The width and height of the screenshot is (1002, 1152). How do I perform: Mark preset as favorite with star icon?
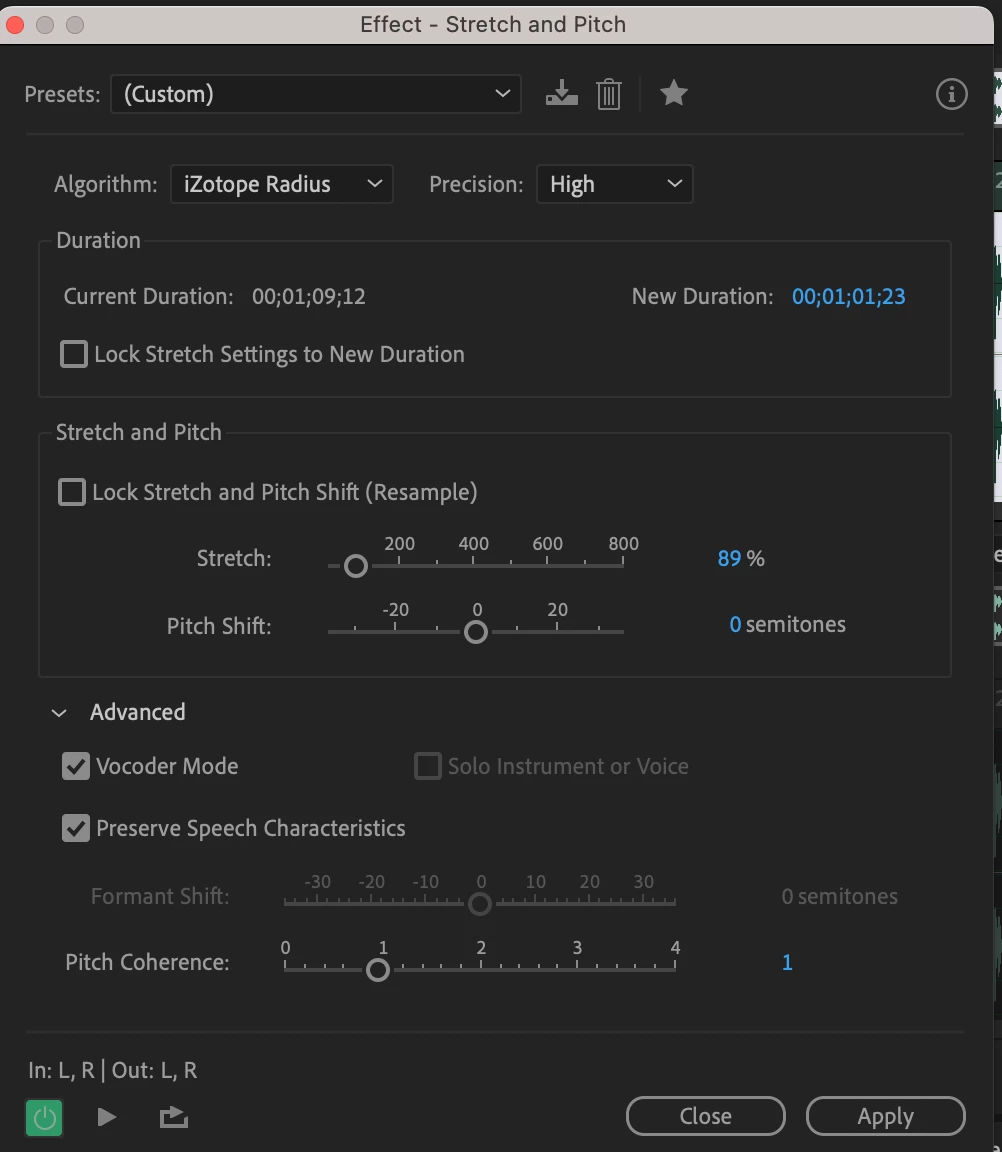pos(674,94)
